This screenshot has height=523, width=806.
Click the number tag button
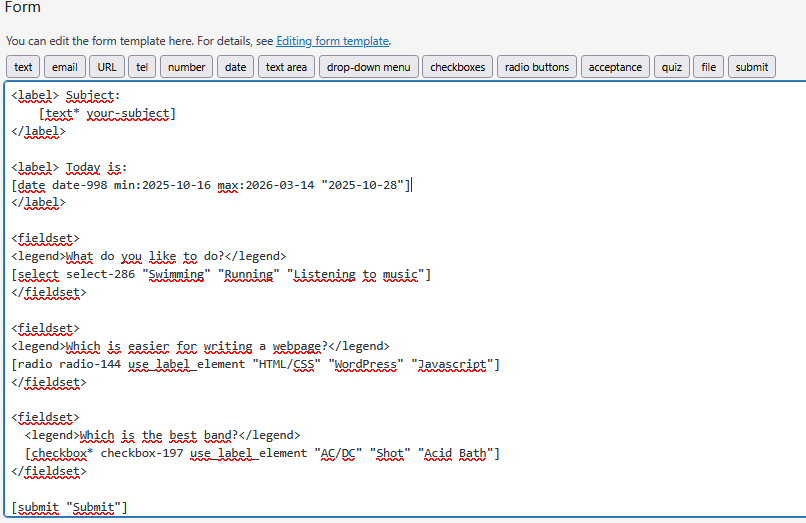(186, 67)
